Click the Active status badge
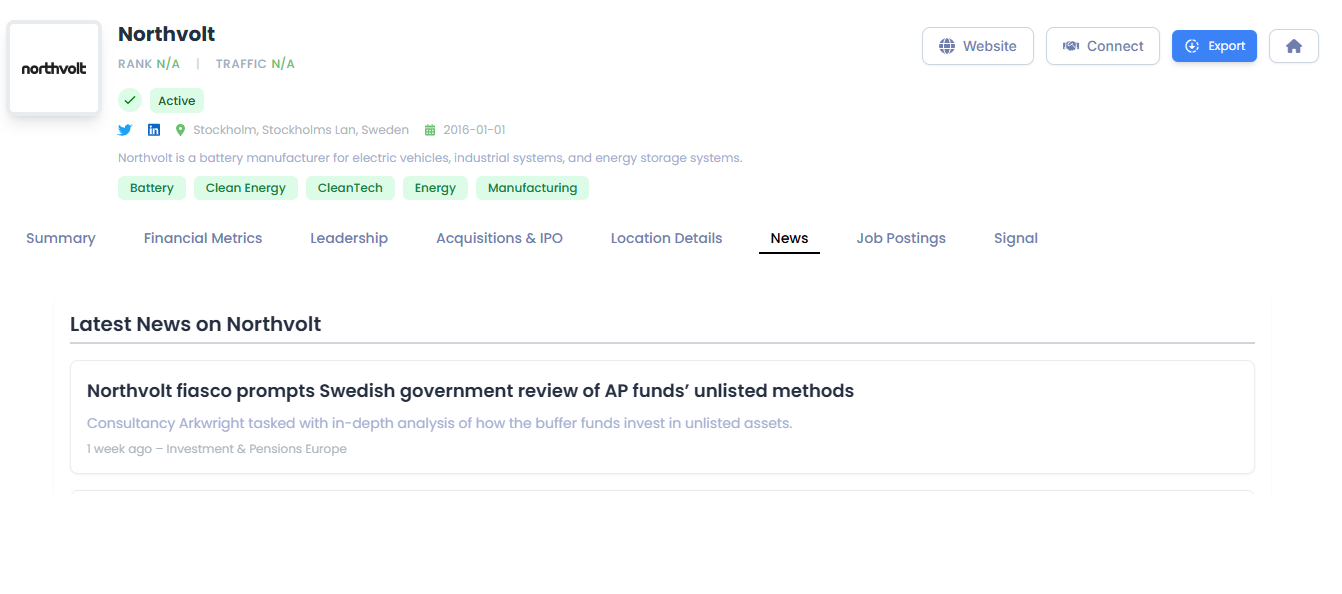This screenshot has width=1342, height=594. 177,100
